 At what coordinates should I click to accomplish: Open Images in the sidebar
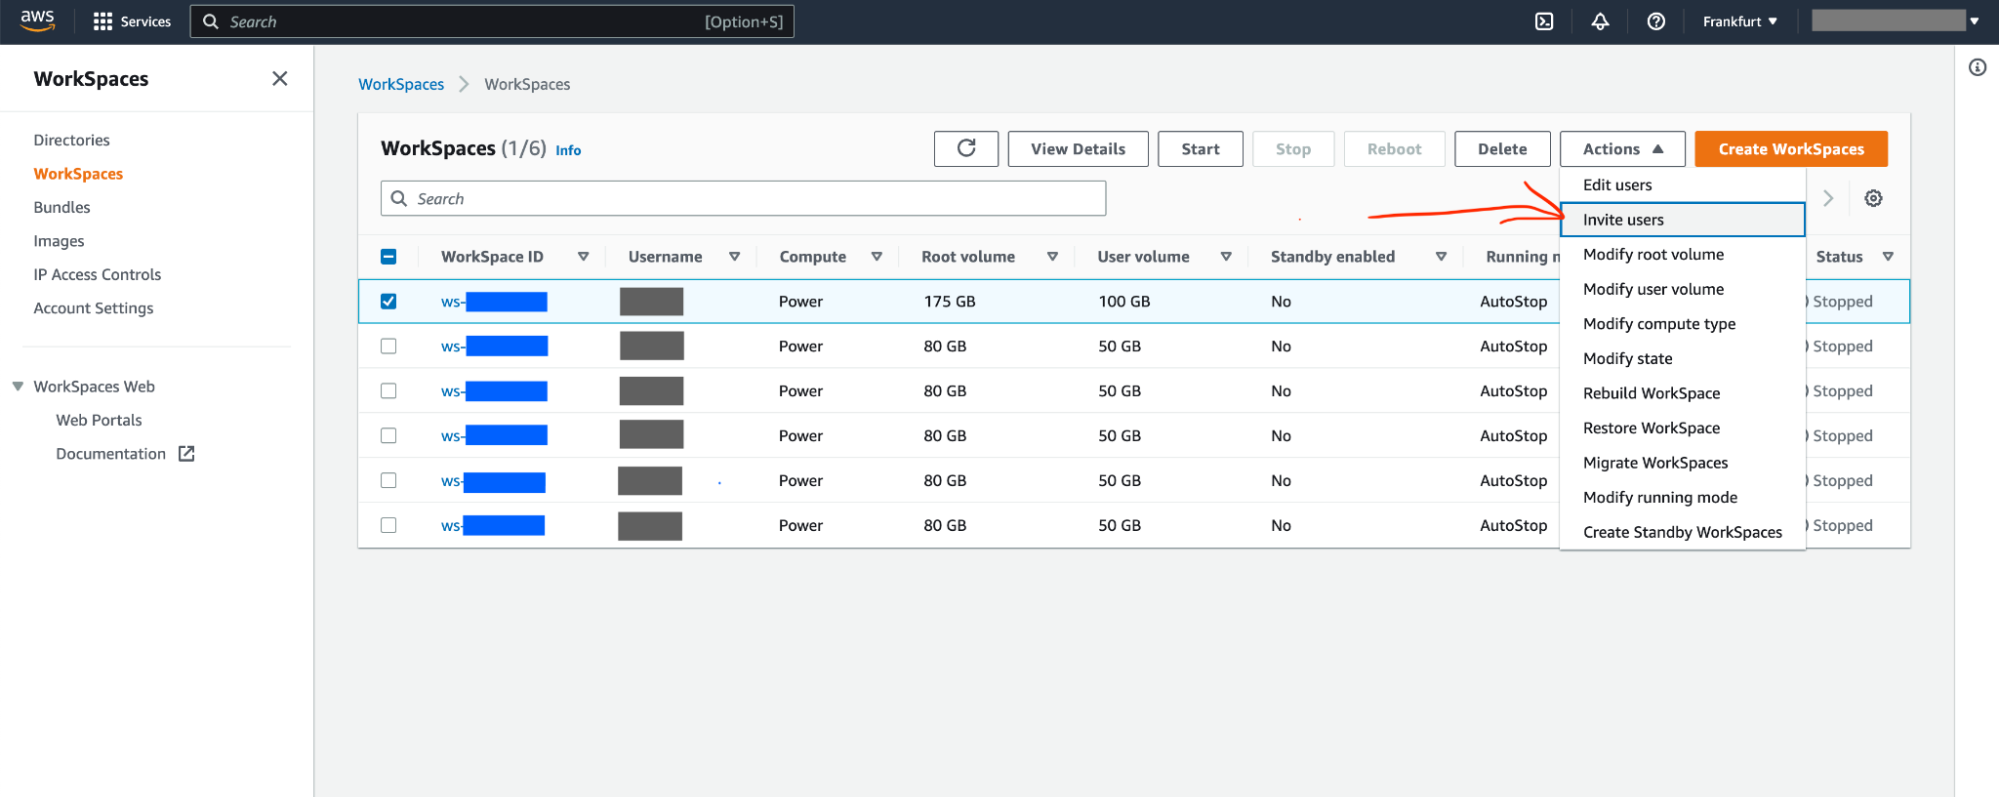tap(59, 241)
